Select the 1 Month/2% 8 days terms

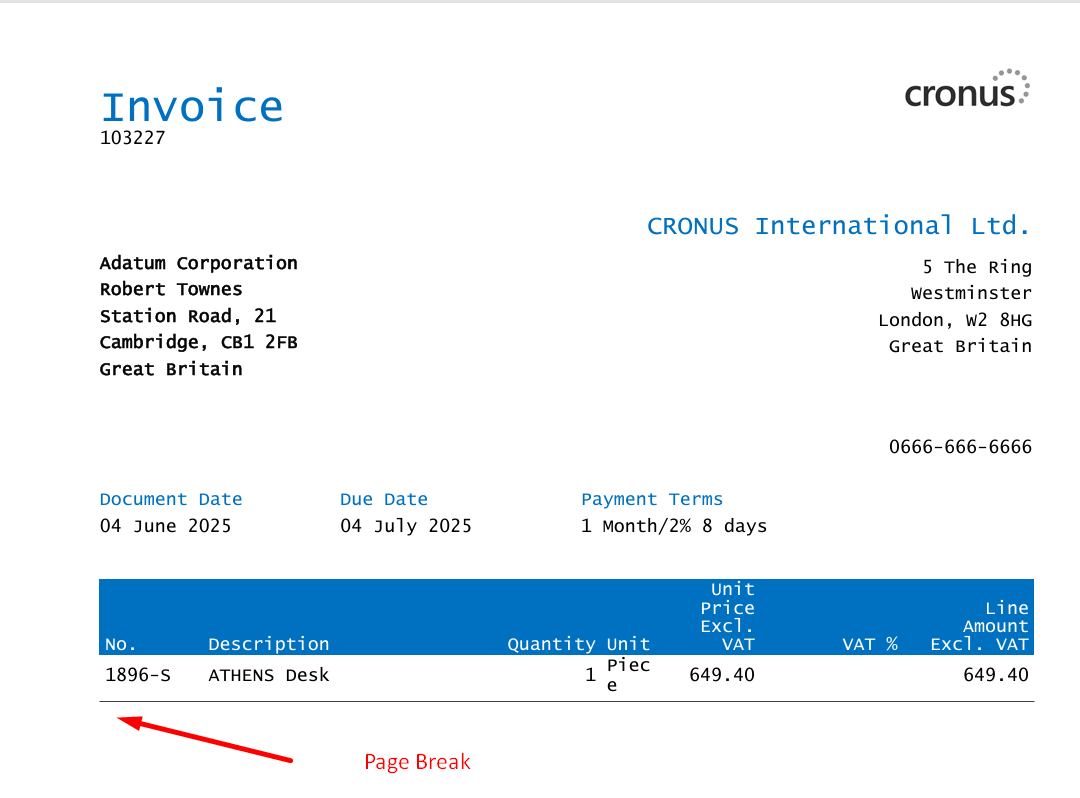coord(675,525)
